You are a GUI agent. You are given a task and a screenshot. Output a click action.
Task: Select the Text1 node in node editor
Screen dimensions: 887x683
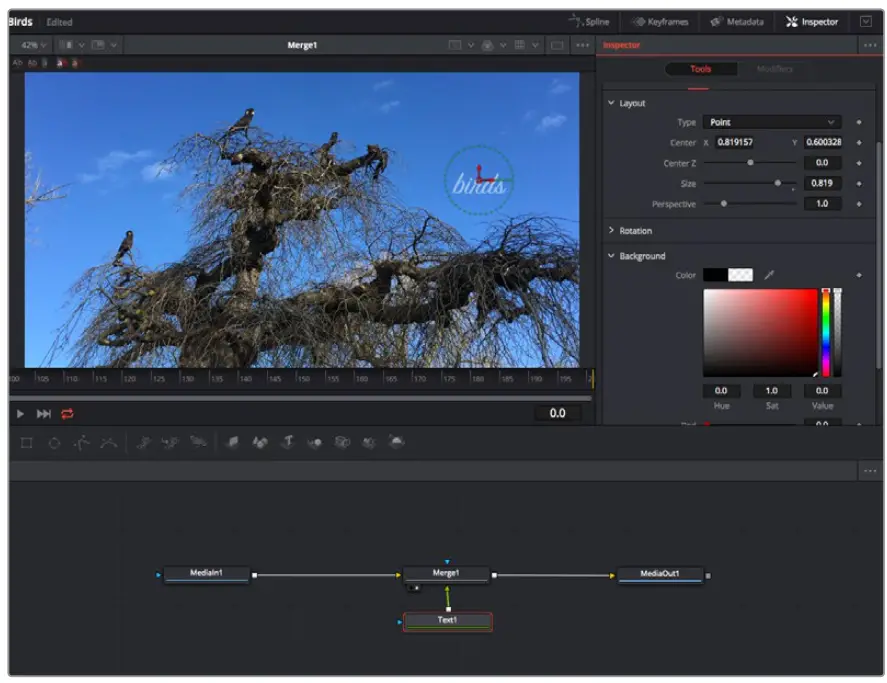(447, 621)
